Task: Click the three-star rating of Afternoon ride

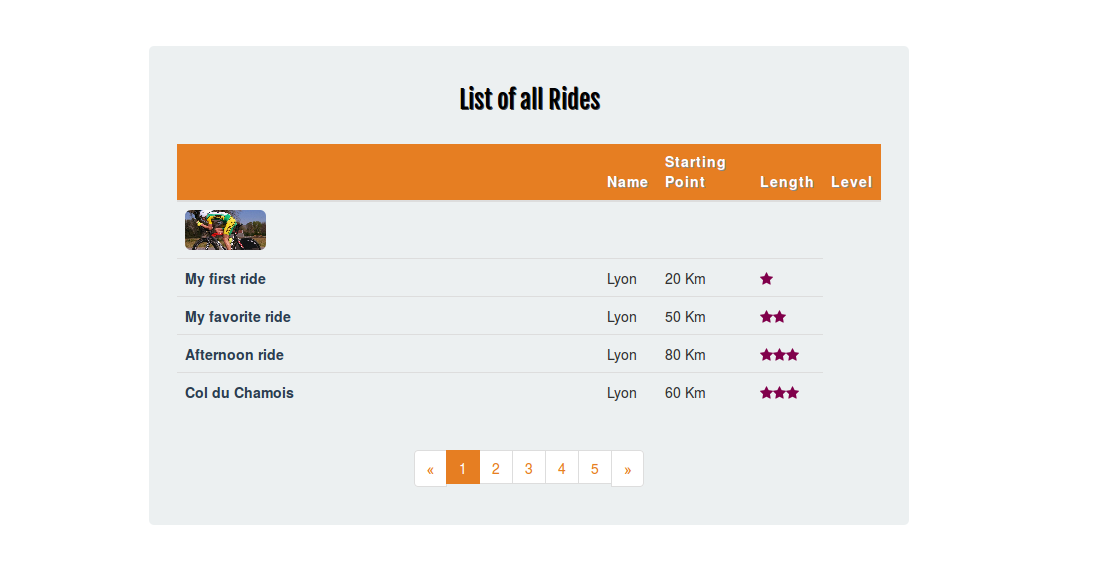Action: coord(779,354)
